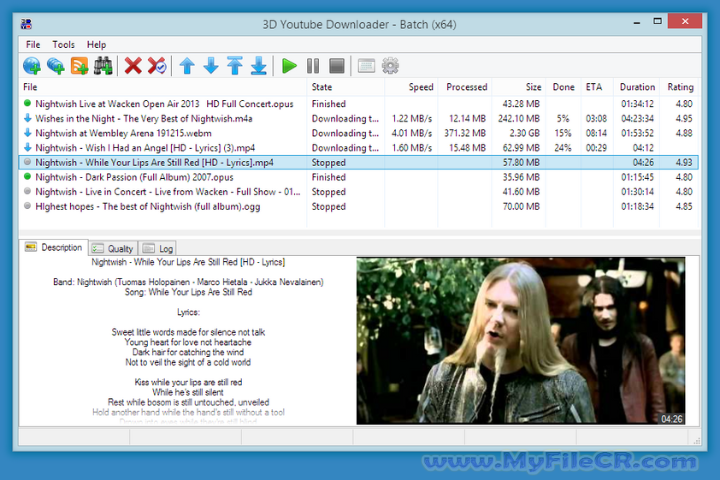Select Live in Concert Live from Wacken file
Viewport: 720px width, 480px height.
168,192
